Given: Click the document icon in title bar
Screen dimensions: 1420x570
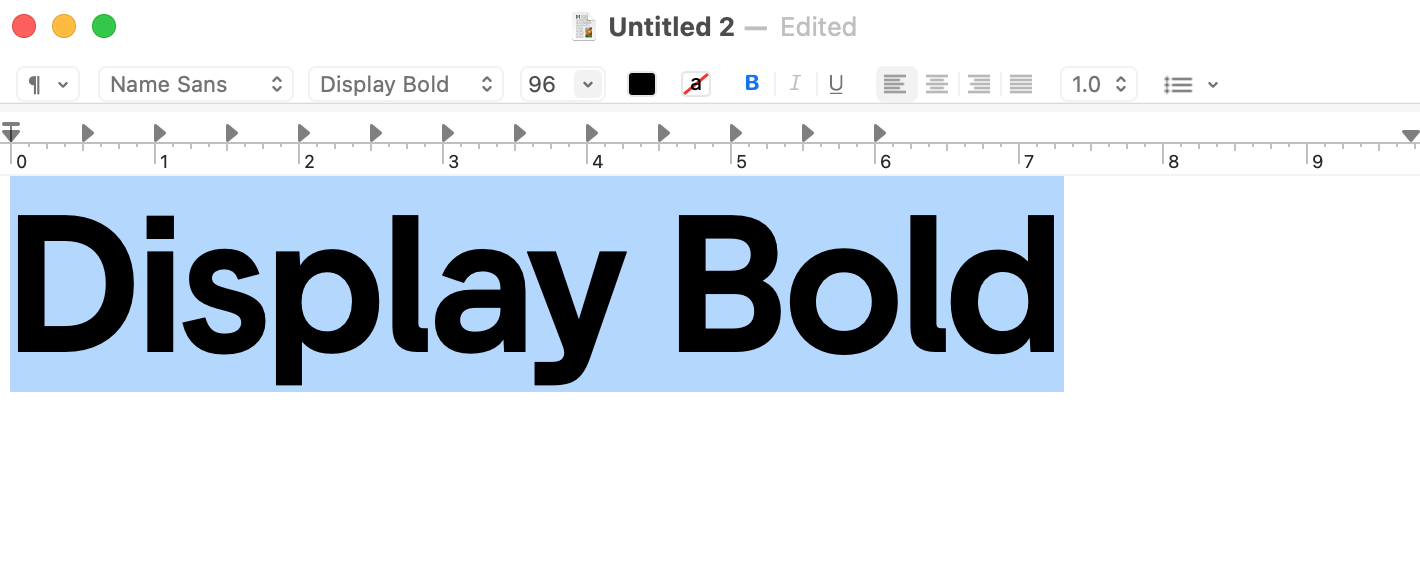Looking at the screenshot, I should 584,27.
